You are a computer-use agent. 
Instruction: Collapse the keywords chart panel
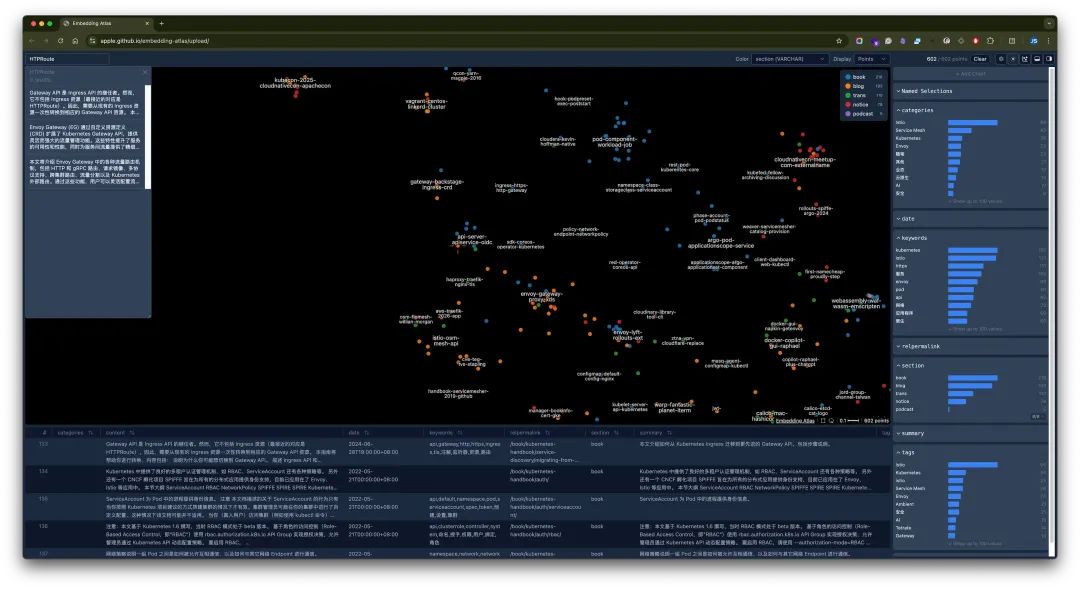pyautogui.click(x=911, y=238)
